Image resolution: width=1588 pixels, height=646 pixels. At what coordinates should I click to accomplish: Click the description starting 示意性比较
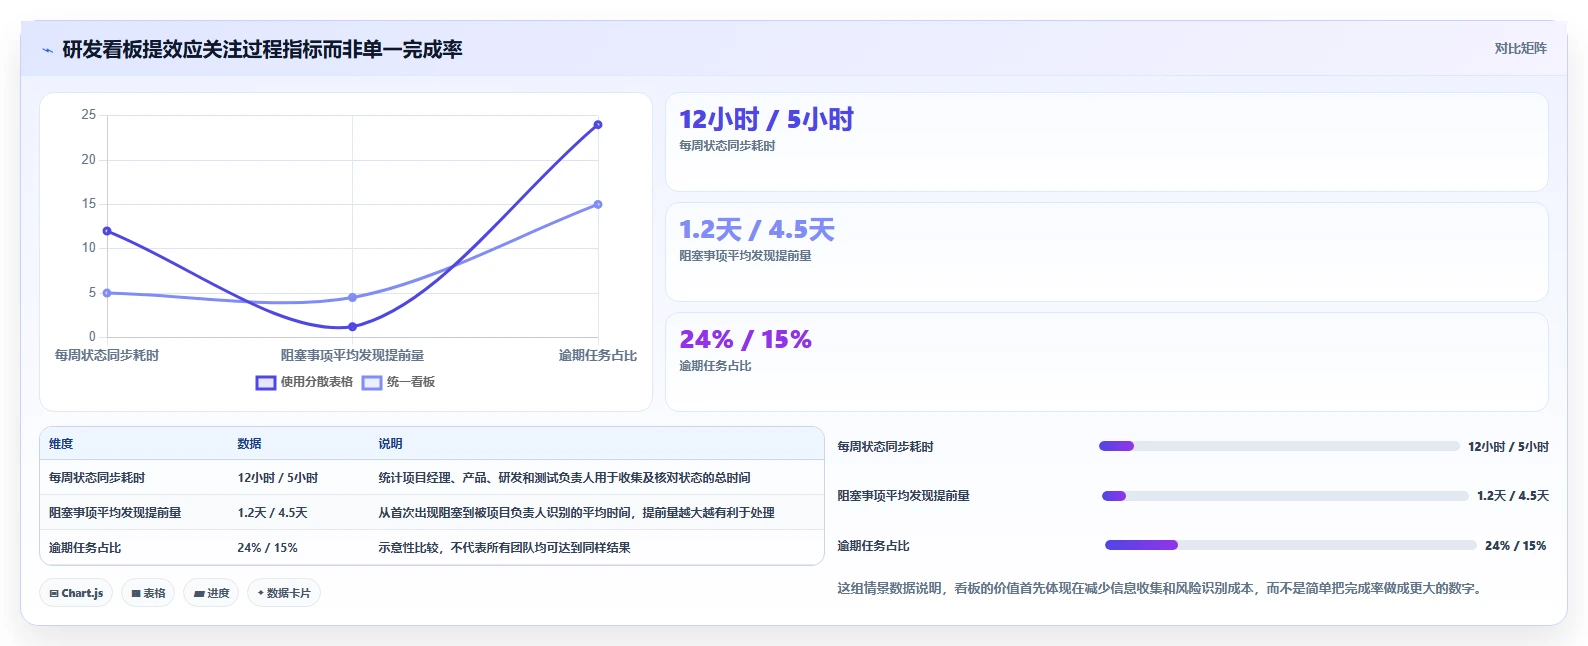tap(504, 548)
